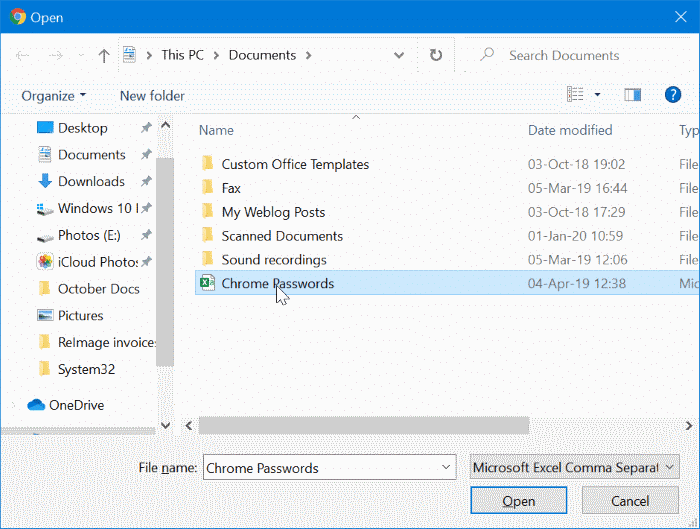This screenshot has height=529, width=700.
Task: Open Help with the question mark icon
Action: pos(673,95)
